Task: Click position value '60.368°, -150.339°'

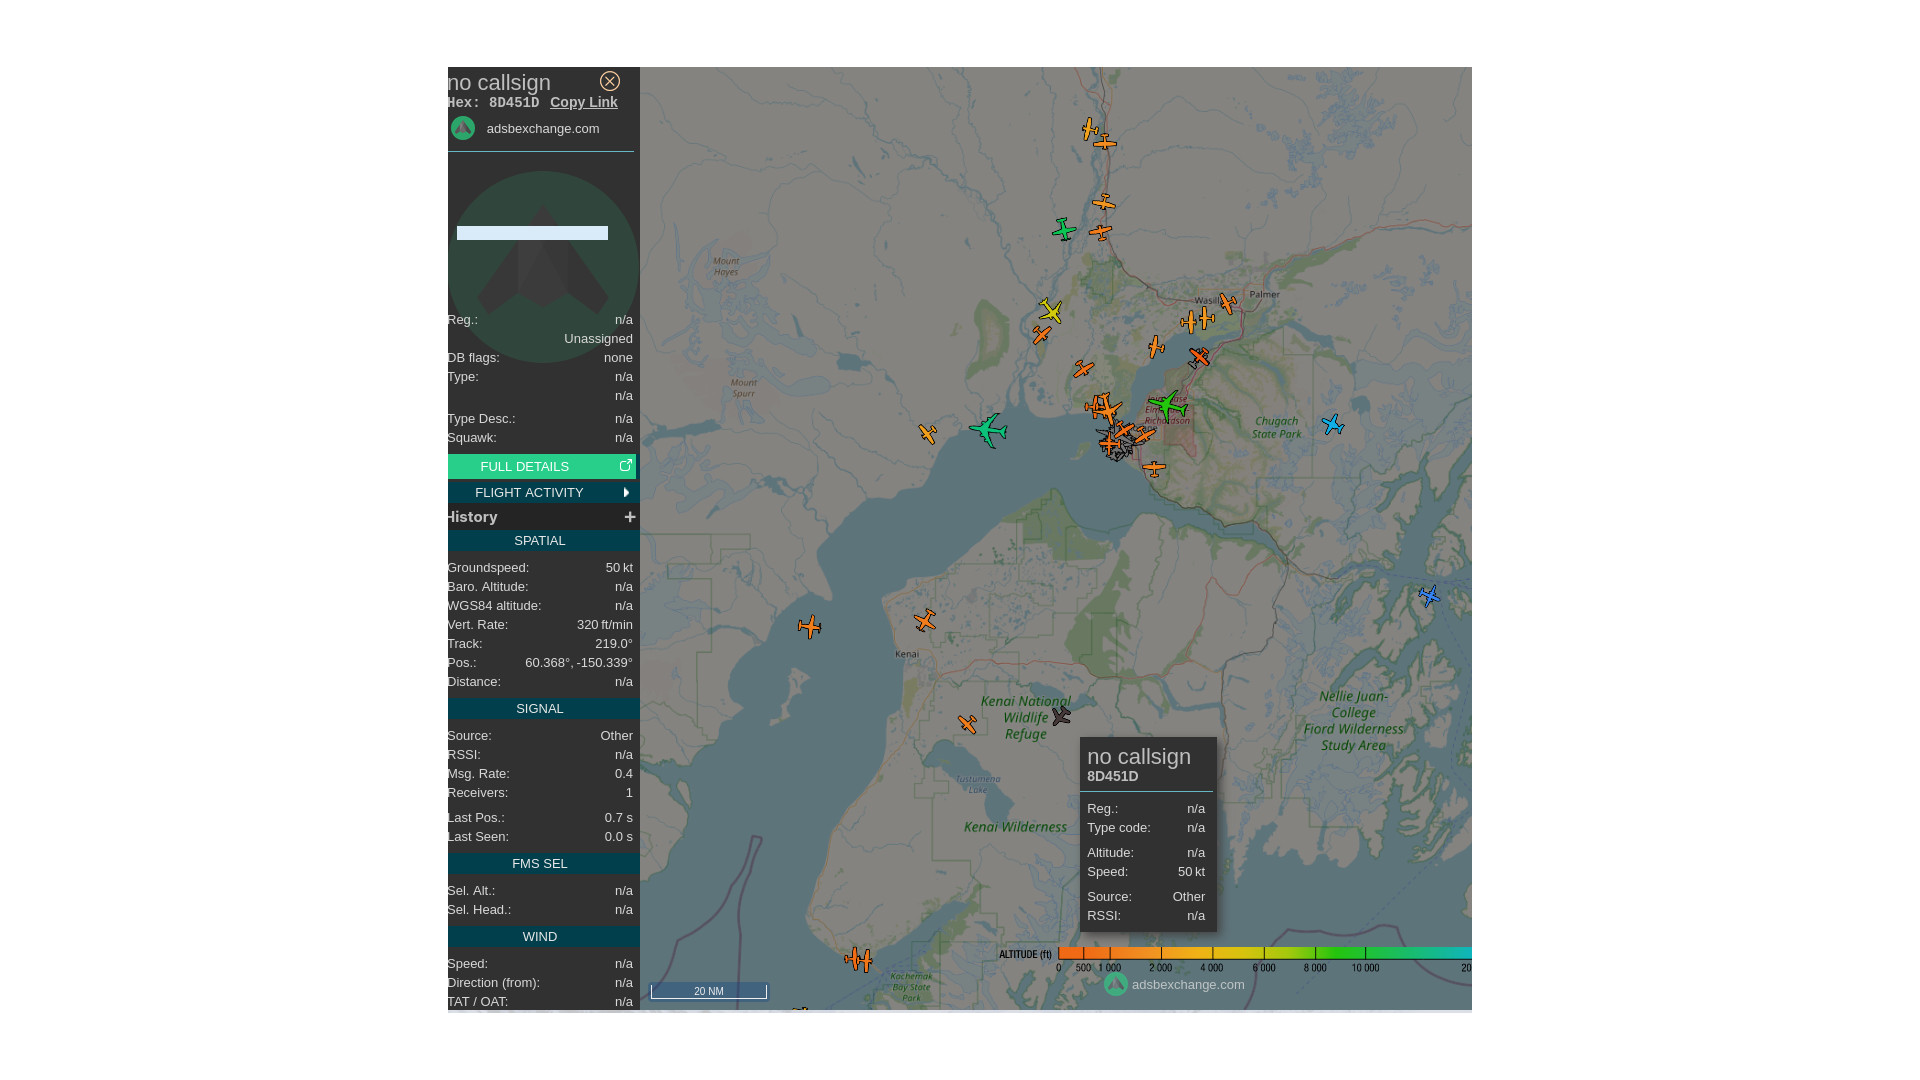Action: [x=579, y=663]
